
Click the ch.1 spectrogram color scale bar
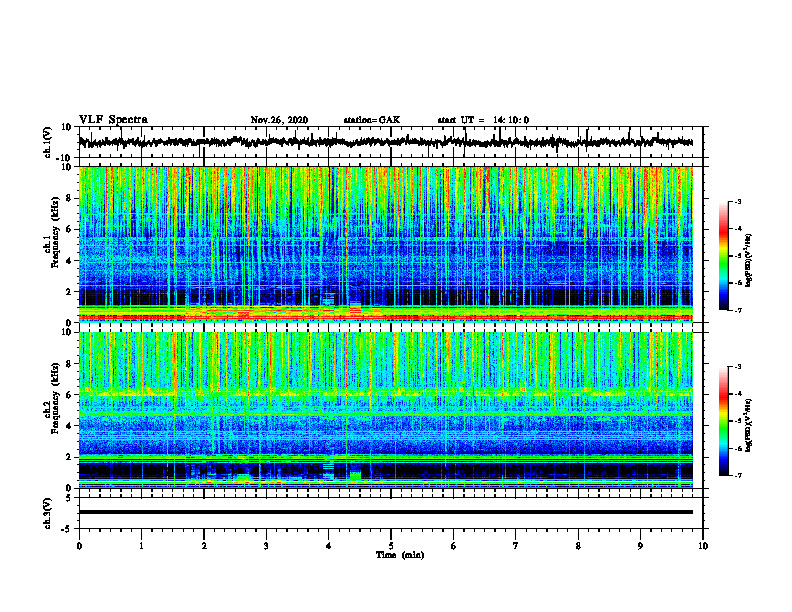(723, 256)
